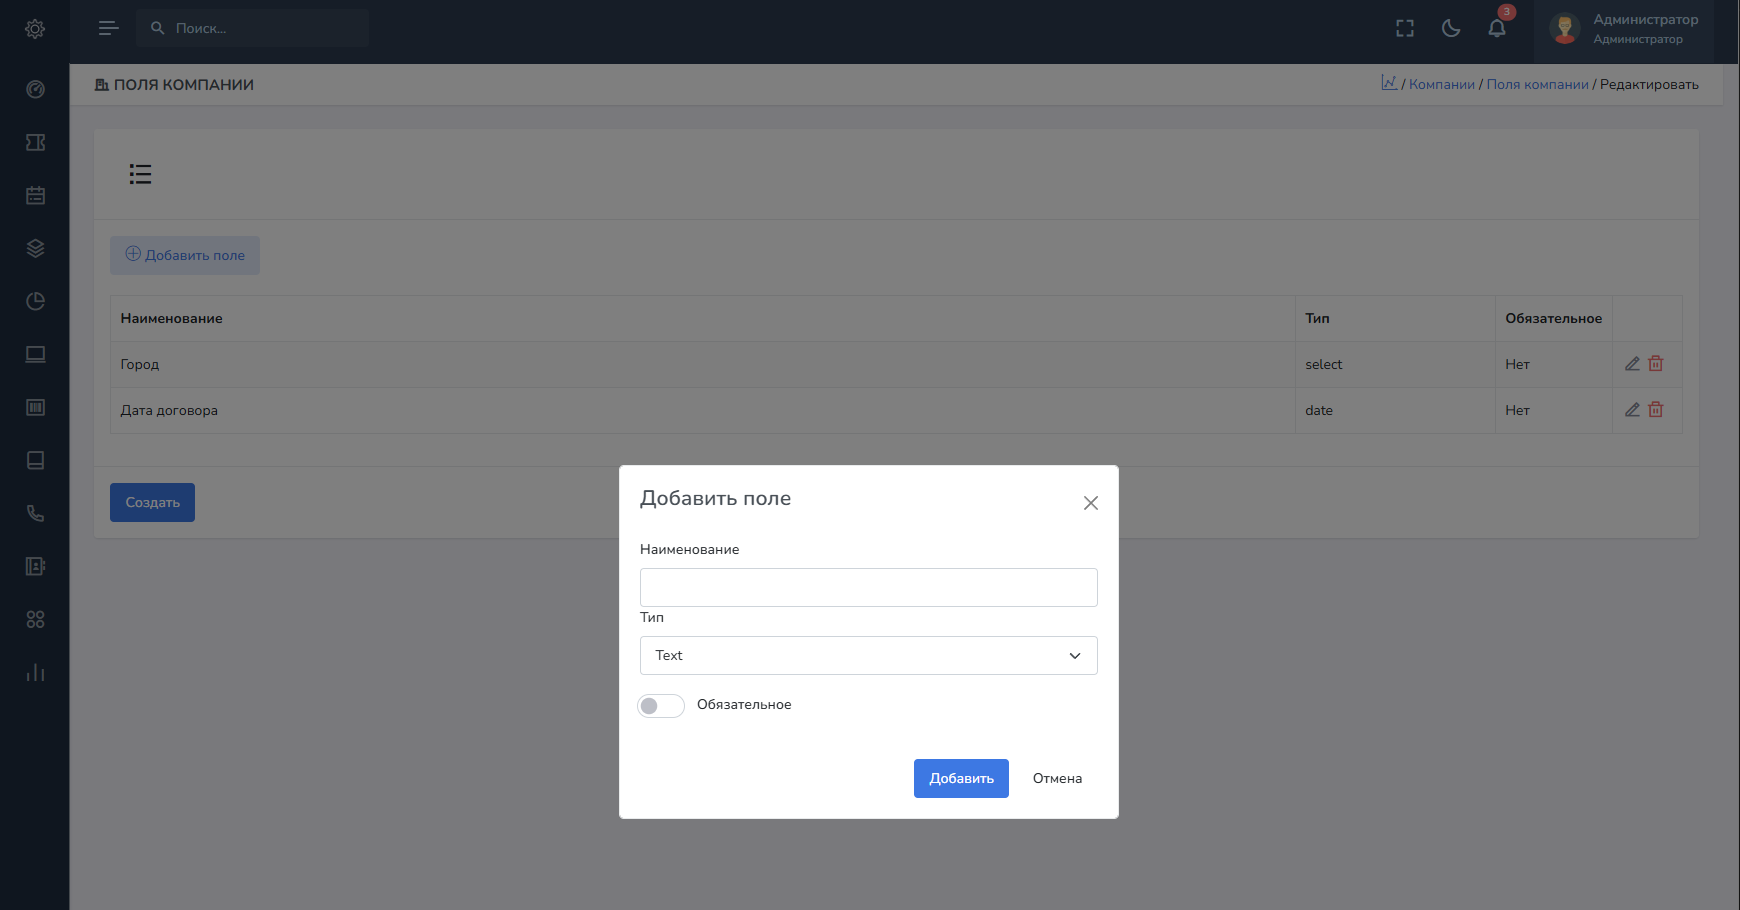The height and width of the screenshot is (910, 1740).
Task: Click the edit pencil for Город row
Action: (1632, 364)
